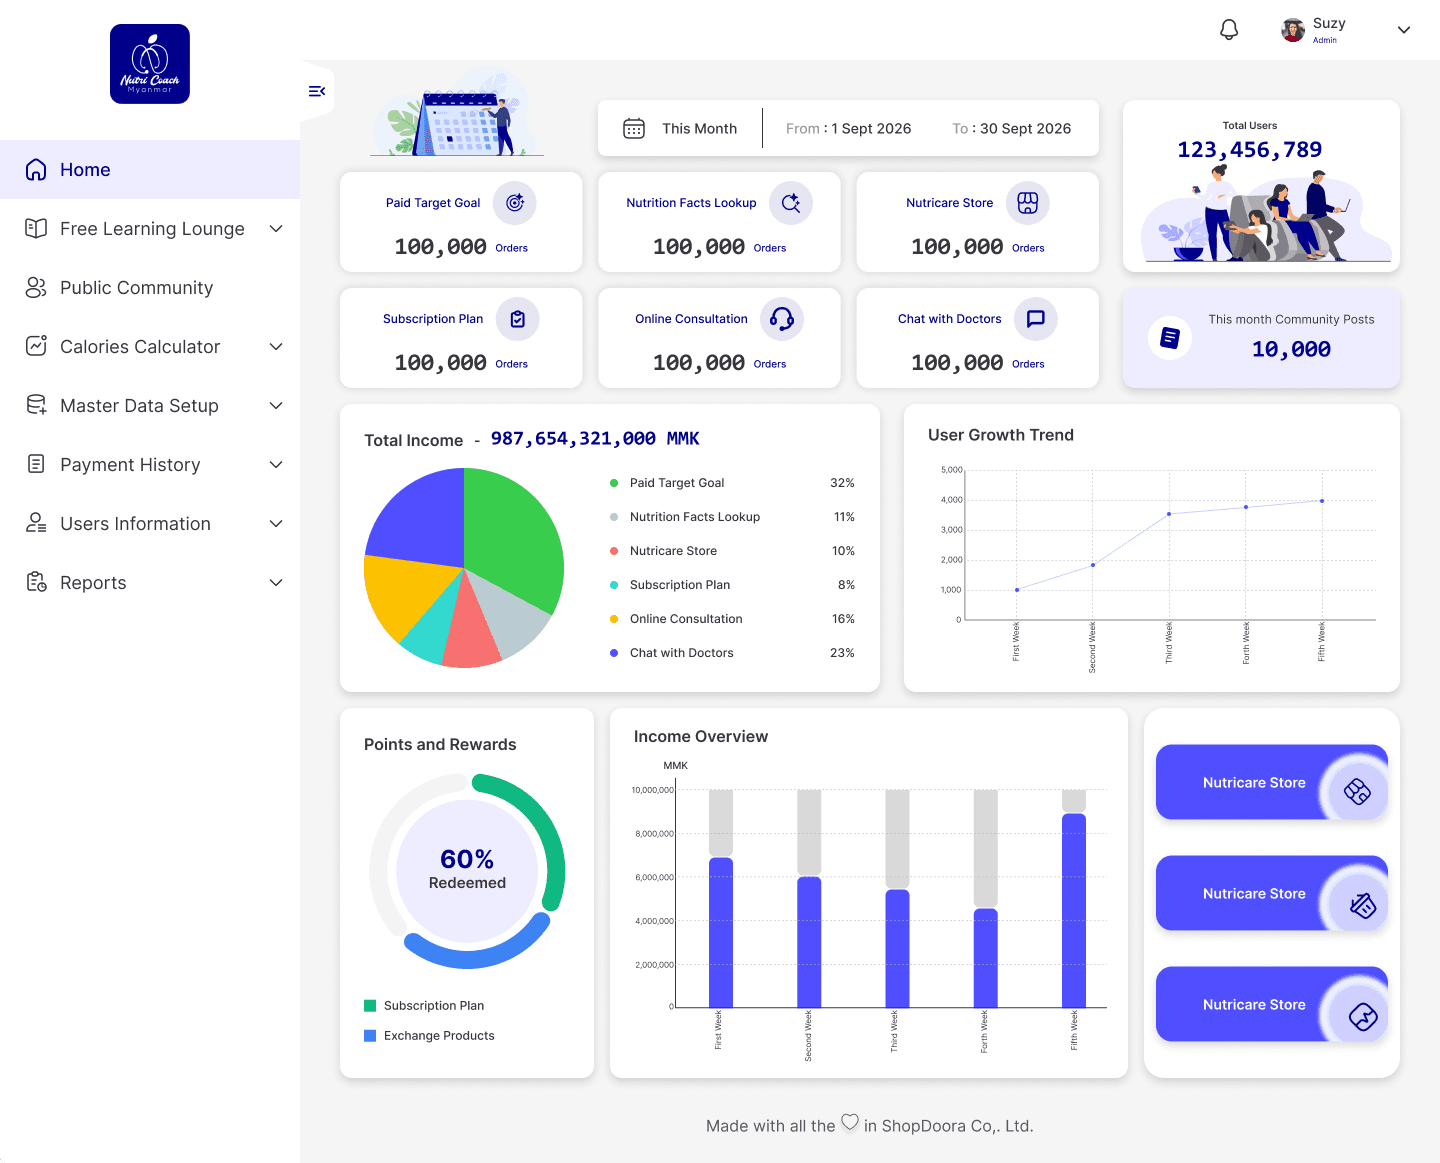Expand Free Learning Lounge chevron
1440x1163 pixels.
(276, 229)
